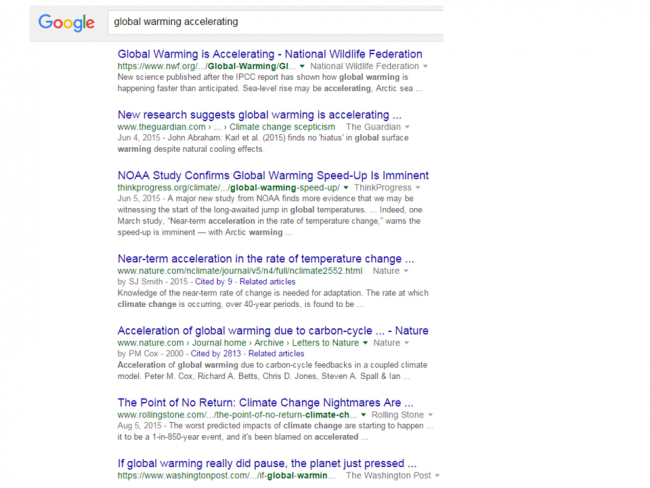
Task: Open the dropdown arrow beside 'National Wildlife Federation' source
Action: [425, 66]
